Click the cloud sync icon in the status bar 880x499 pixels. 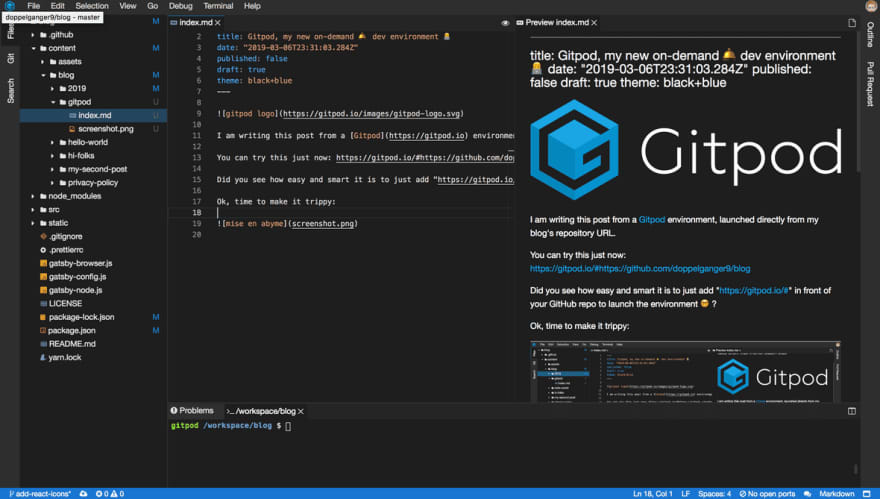[x=83, y=493]
